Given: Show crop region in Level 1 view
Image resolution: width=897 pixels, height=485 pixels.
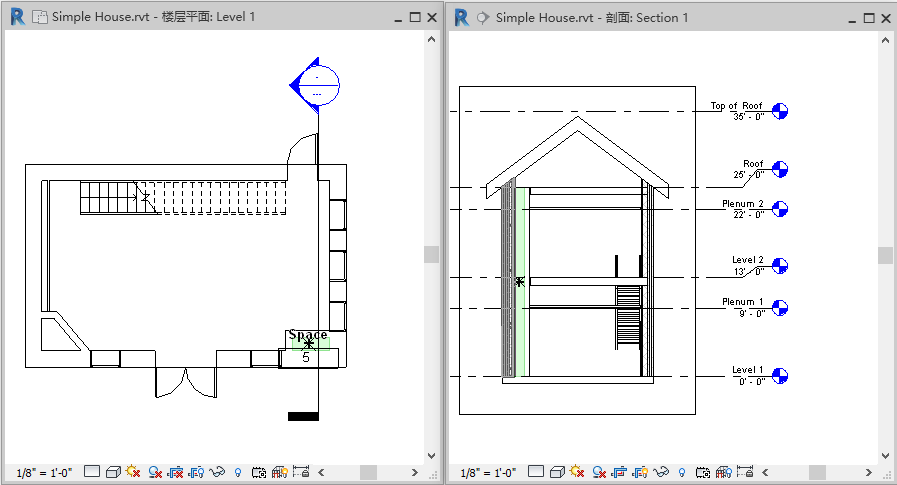Looking at the screenshot, I should click(x=197, y=472).
